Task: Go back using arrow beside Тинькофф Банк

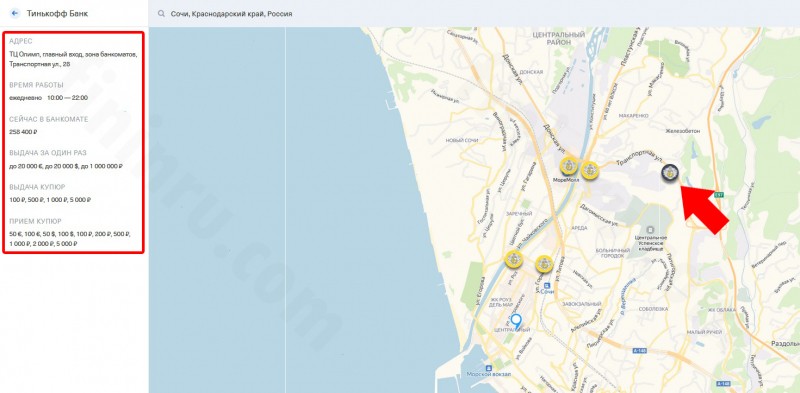Action: click(14, 13)
